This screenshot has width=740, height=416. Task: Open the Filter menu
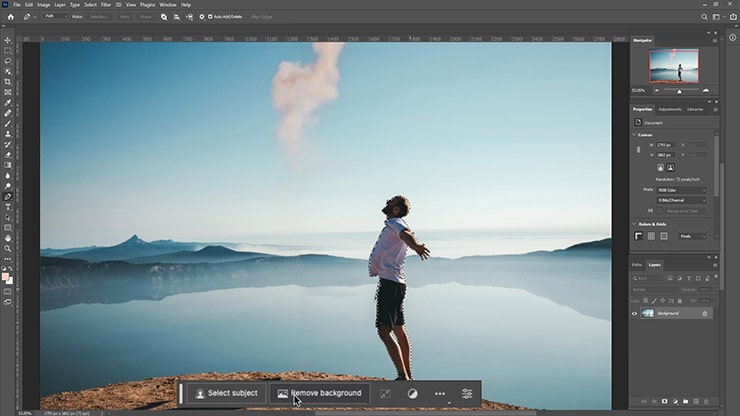coord(106,5)
